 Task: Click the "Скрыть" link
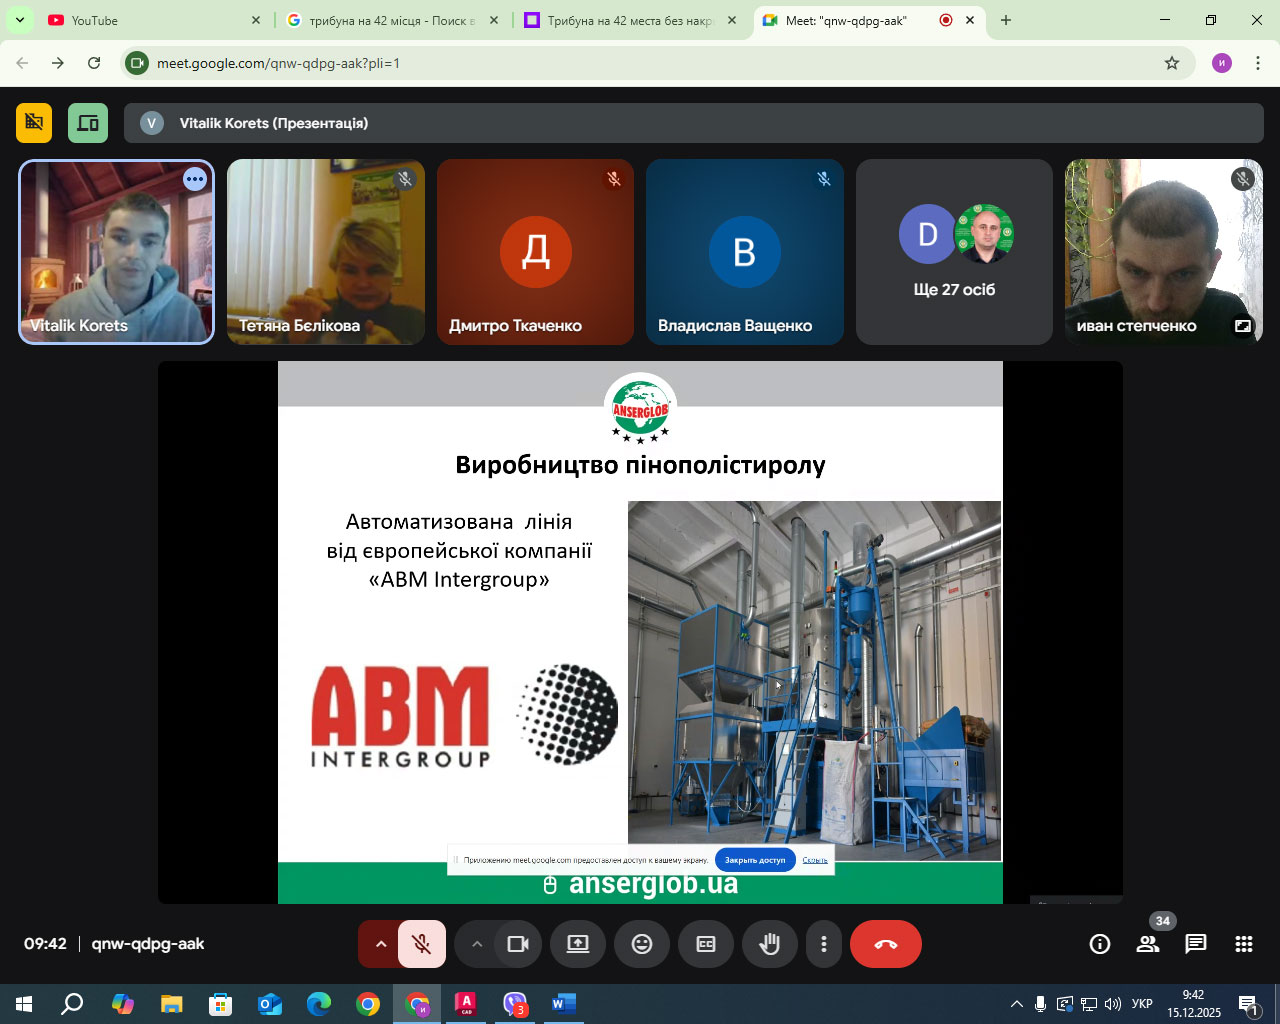pos(815,860)
